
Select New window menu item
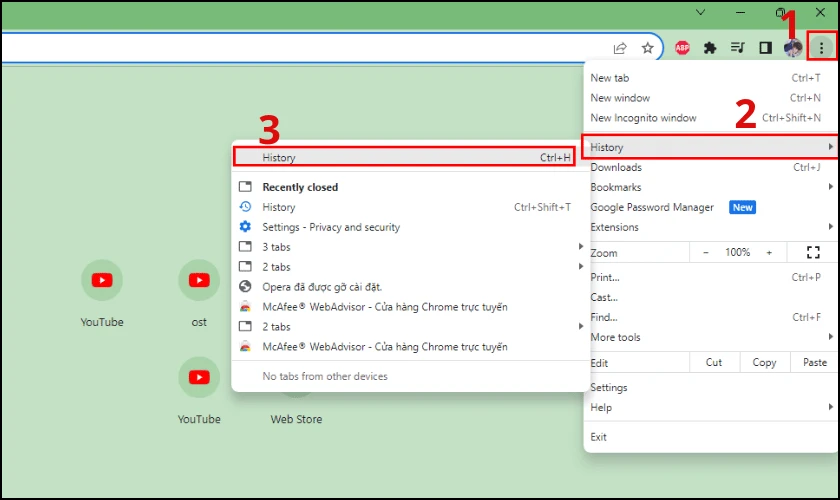pos(710,98)
